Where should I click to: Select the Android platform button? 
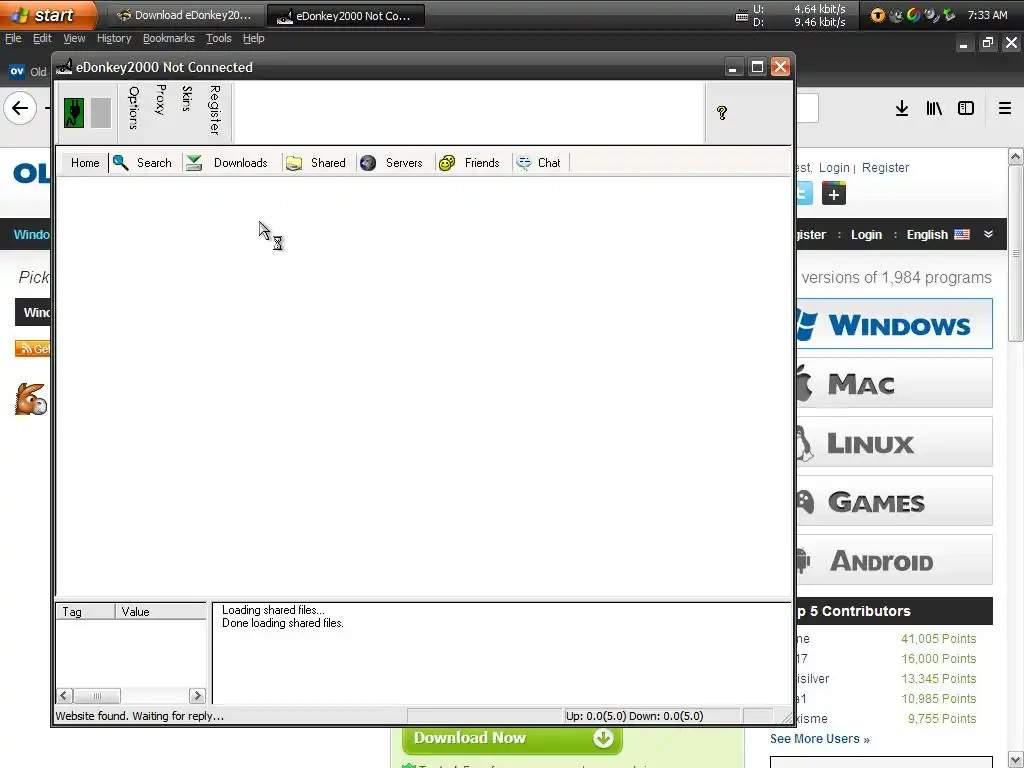click(895, 560)
